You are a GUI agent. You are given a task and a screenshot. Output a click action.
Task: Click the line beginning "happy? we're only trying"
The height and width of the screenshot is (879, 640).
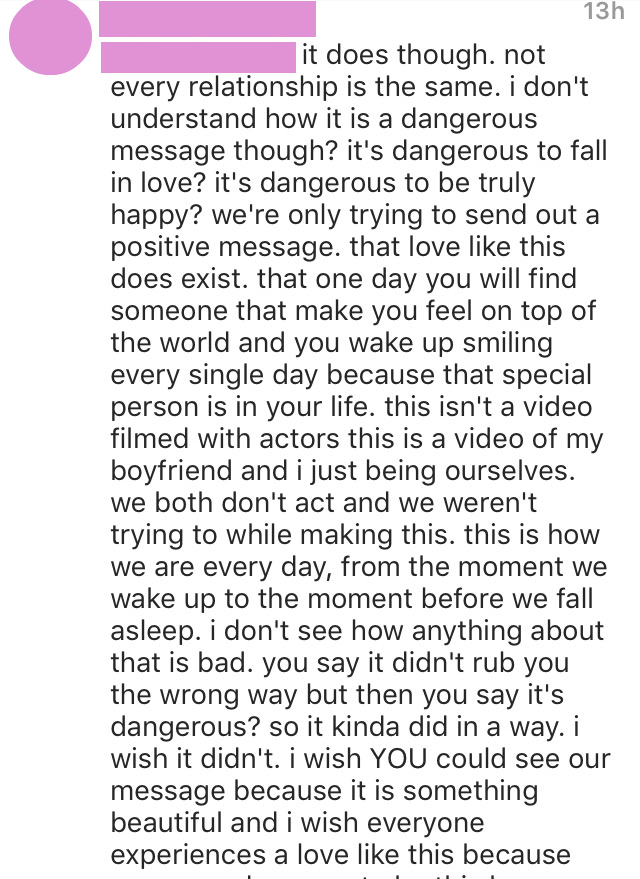pyautogui.click(x=355, y=215)
